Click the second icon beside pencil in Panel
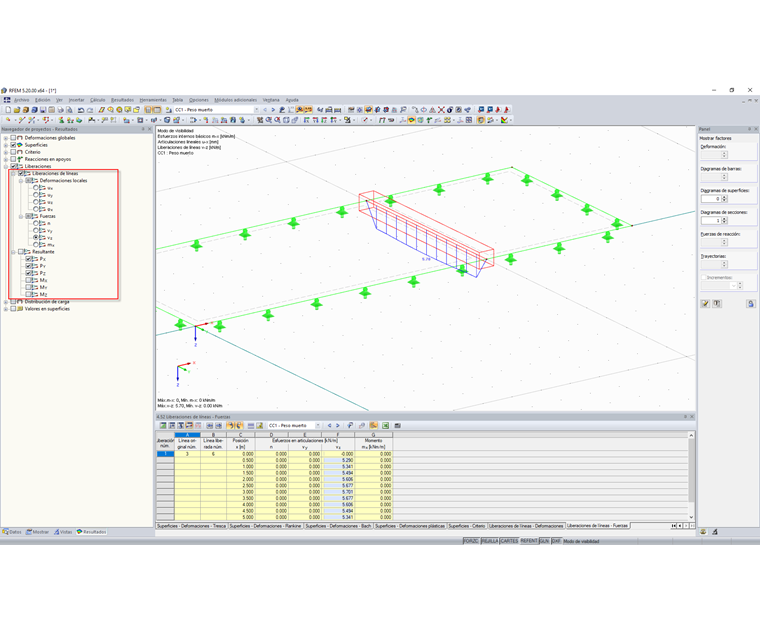Image resolution: width=760 pixels, height=632 pixels. tap(716, 304)
